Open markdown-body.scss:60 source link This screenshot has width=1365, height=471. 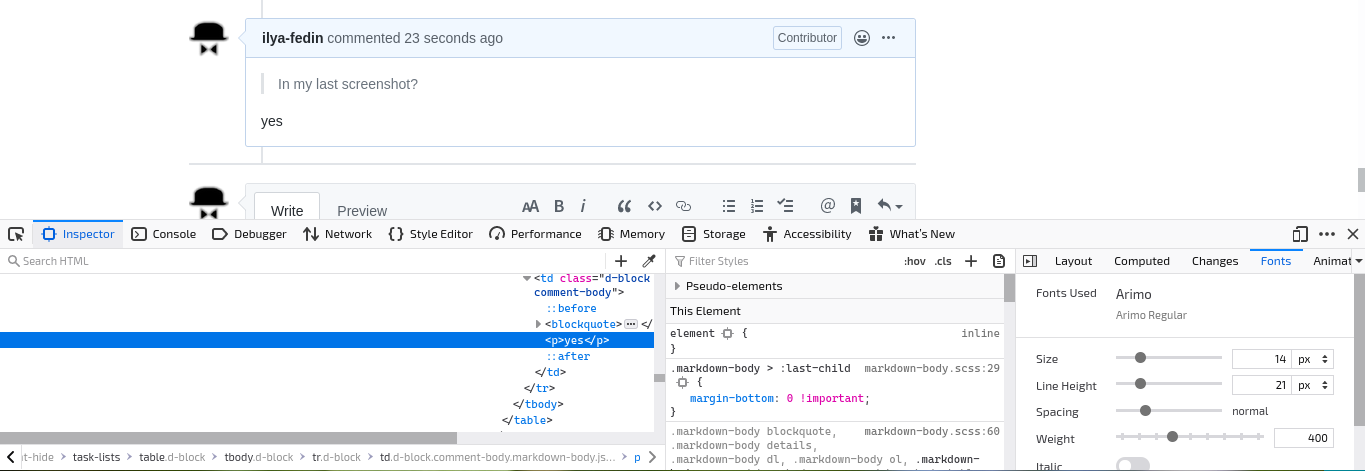click(x=932, y=431)
